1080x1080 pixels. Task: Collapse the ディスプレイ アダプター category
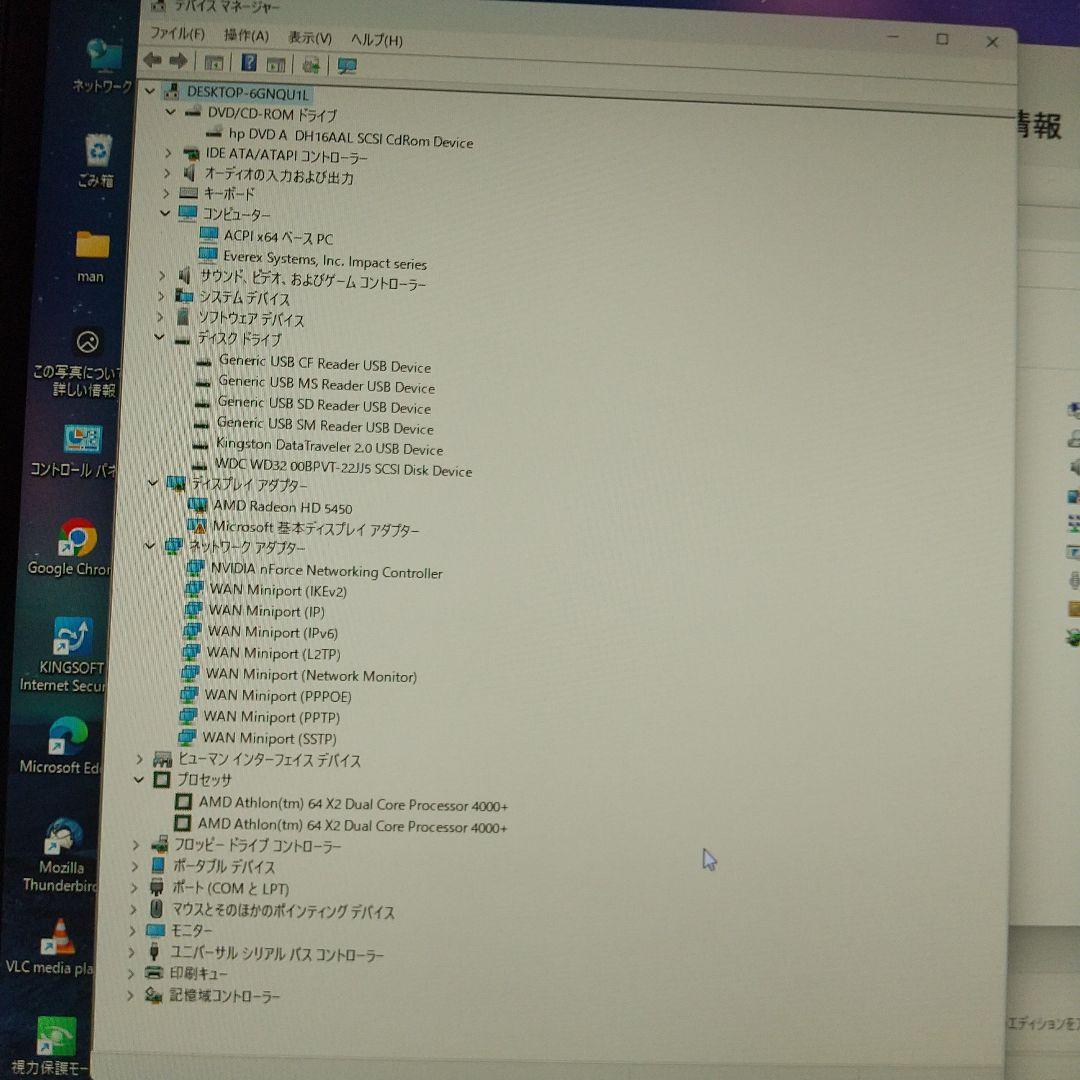(153, 483)
